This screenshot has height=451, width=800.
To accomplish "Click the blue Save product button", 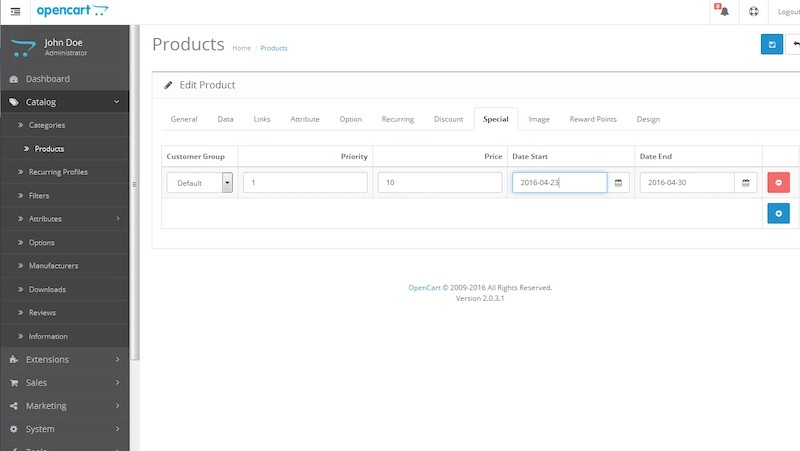I will point(772,44).
